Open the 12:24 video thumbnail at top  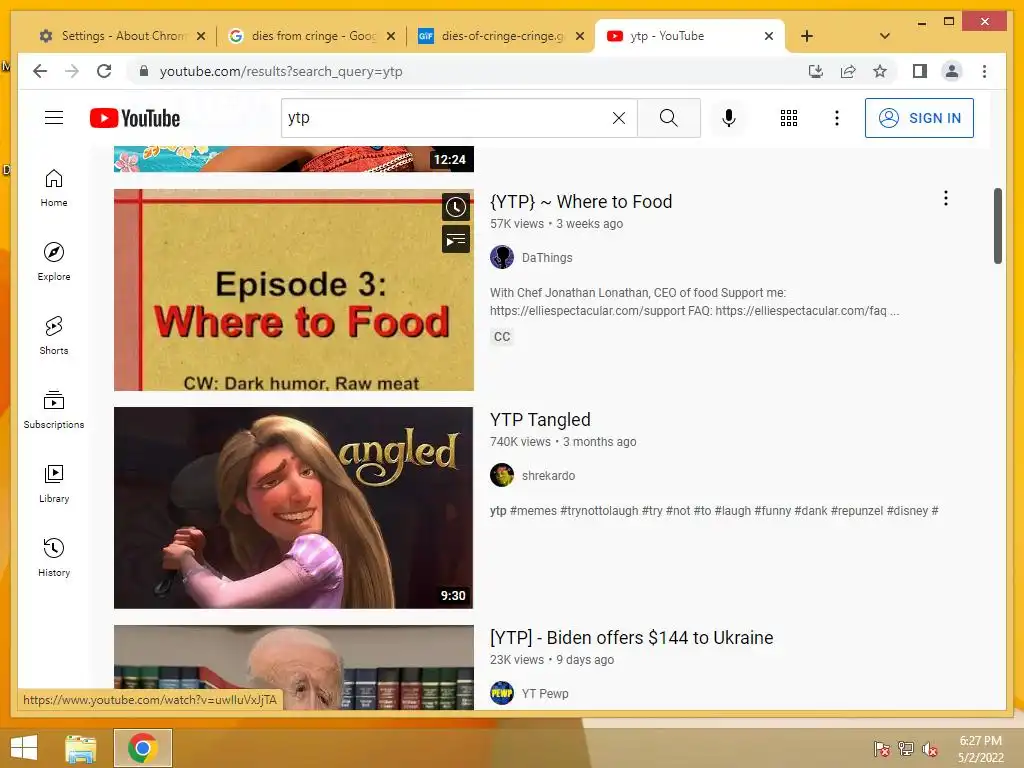(294, 159)
